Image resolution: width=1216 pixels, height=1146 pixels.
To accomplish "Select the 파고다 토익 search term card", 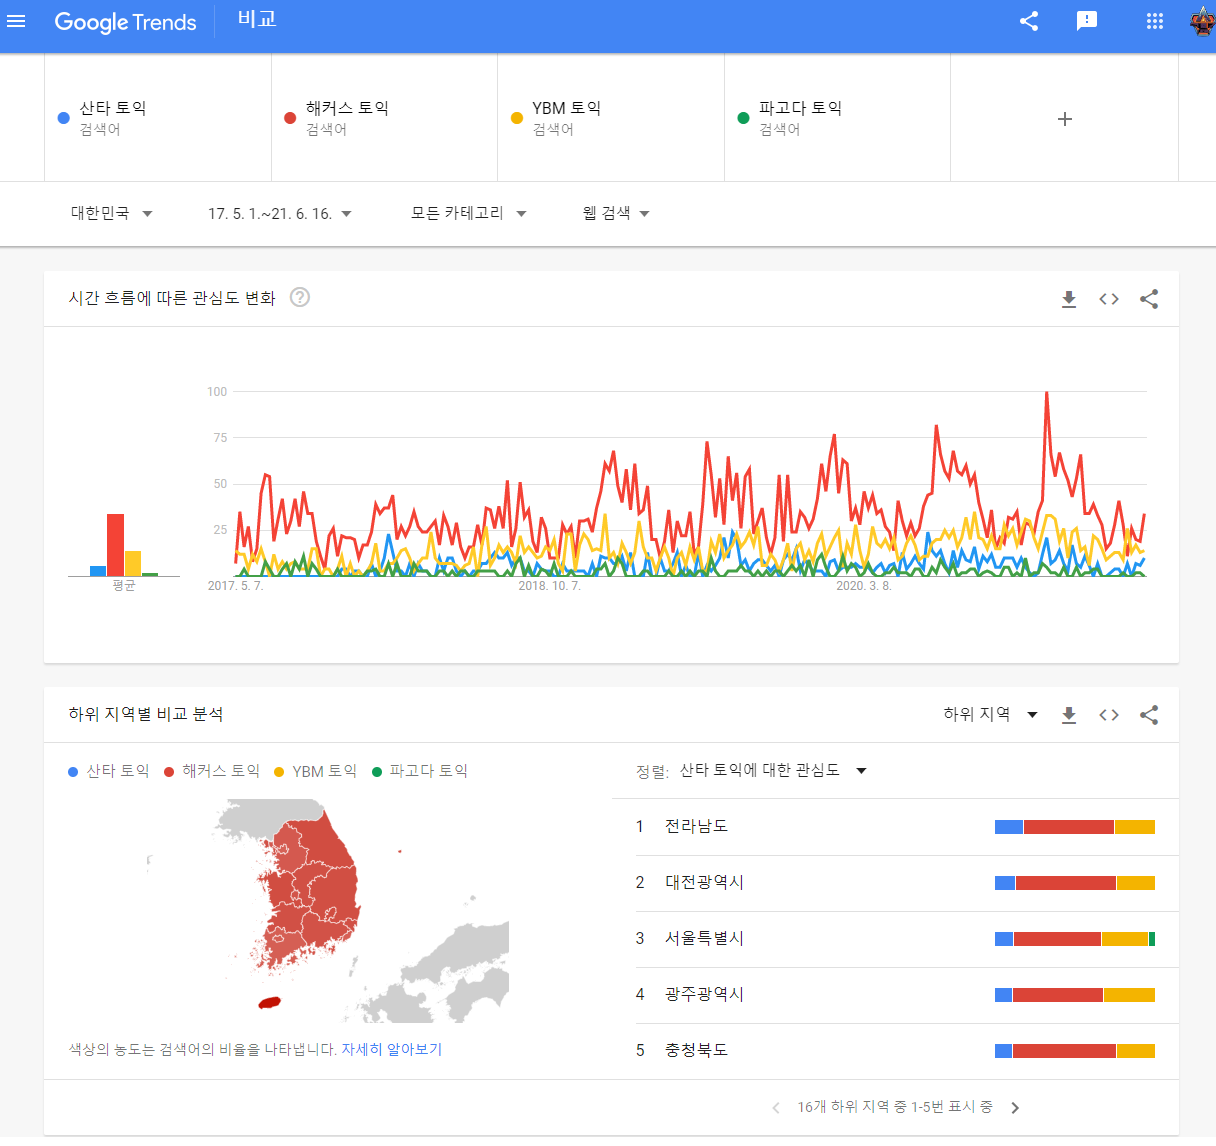I will tap(838, 118).
